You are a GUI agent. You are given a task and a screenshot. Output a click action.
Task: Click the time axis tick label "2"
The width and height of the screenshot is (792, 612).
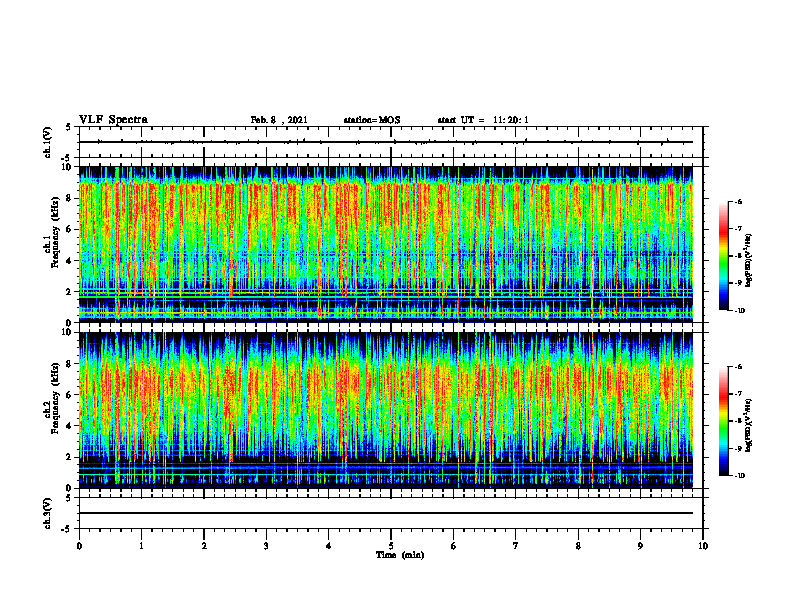tap(204, 546)
